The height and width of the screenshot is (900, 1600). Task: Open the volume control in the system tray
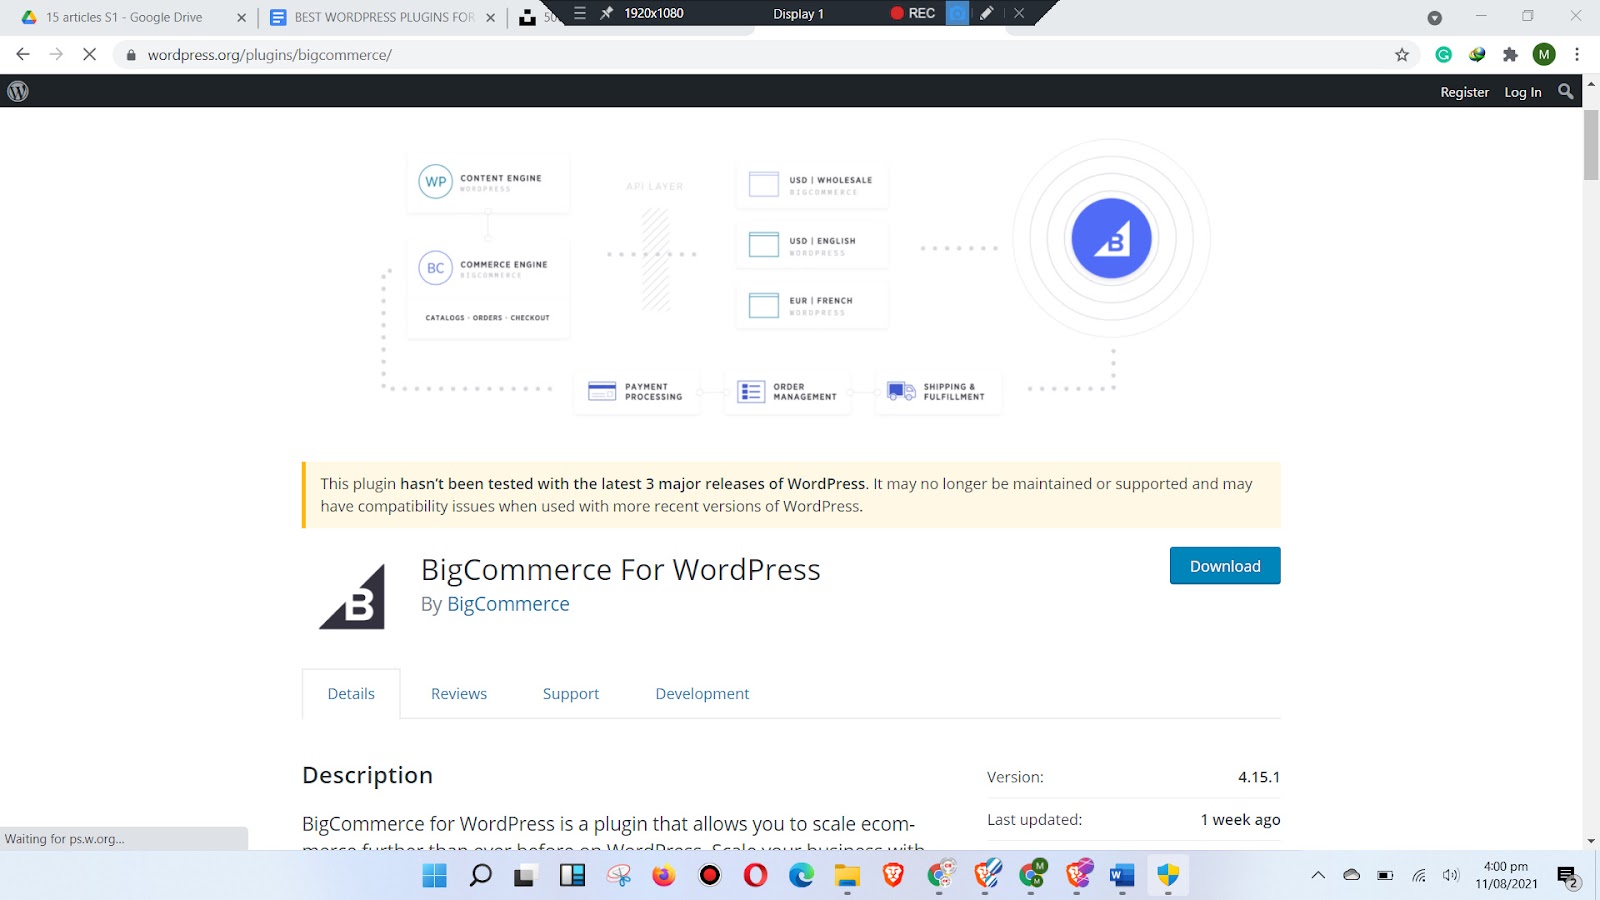click(1451, 876)
